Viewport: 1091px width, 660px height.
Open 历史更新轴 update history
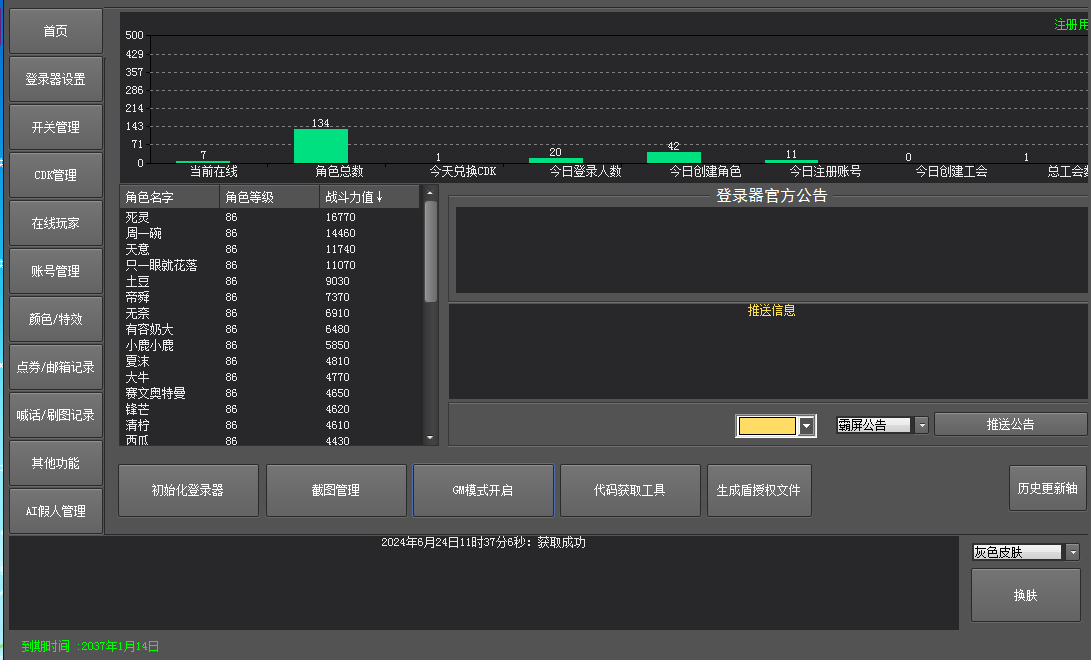tap(1047, 489)
